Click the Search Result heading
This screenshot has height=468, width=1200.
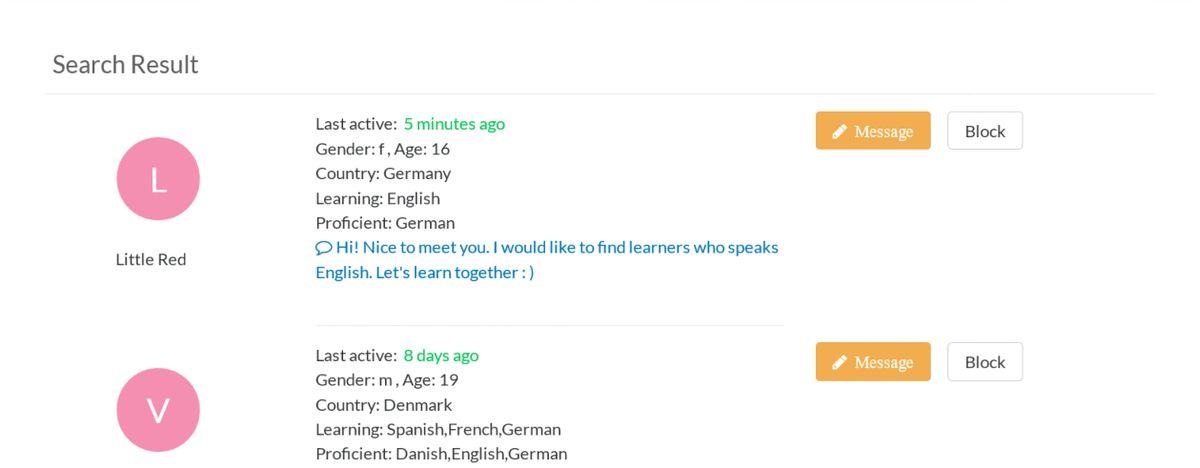[x=125, y=64]
